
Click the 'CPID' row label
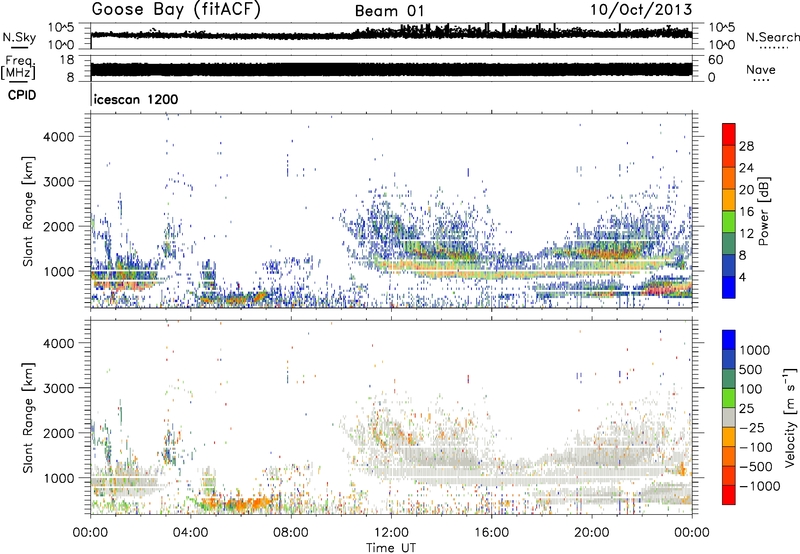click(22, 95)
